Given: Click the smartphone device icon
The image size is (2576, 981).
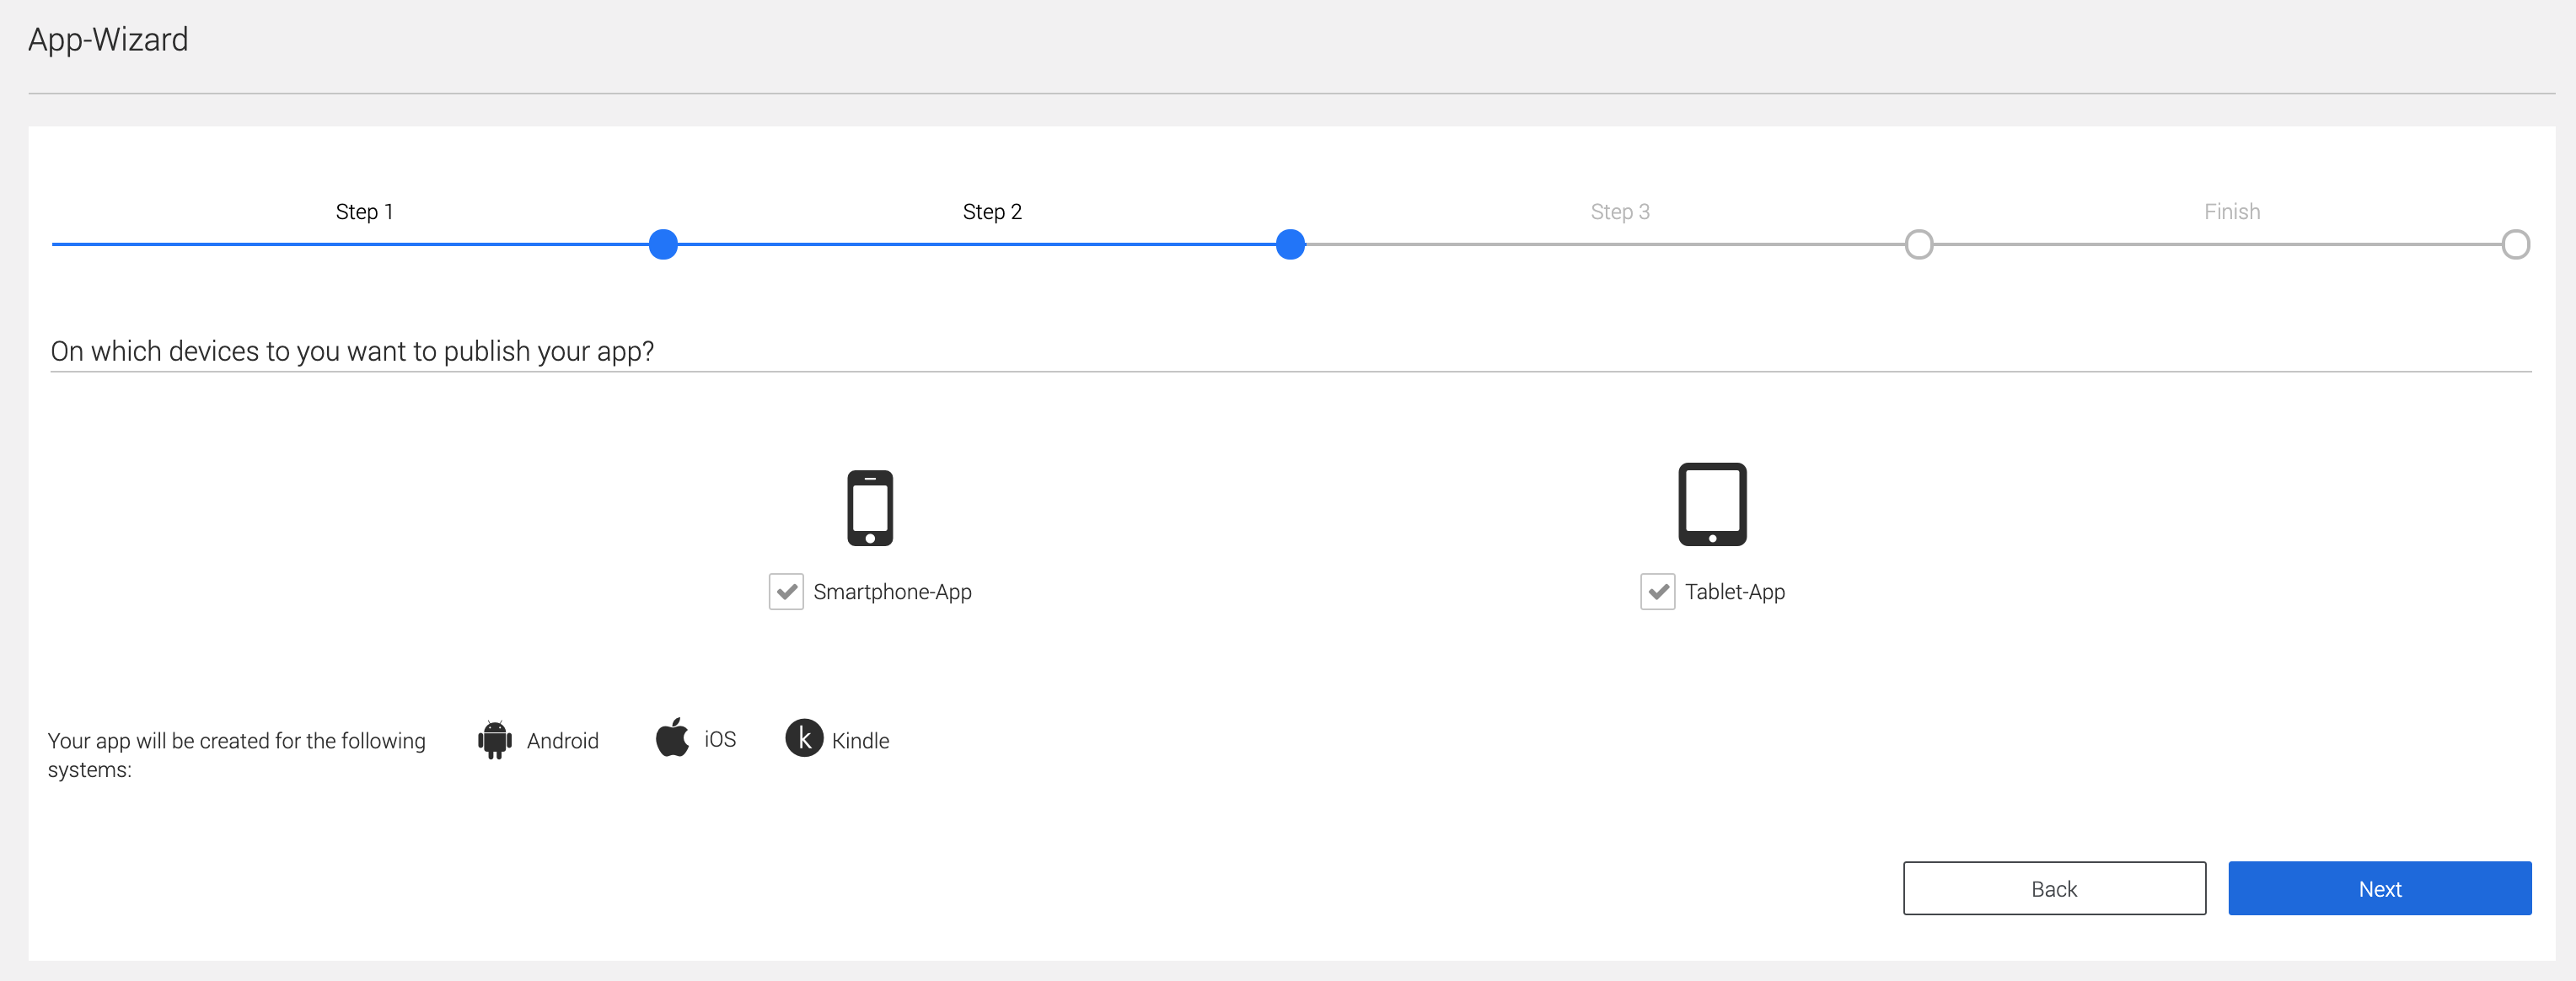Looking at the screenshot, I should (869, 507).
